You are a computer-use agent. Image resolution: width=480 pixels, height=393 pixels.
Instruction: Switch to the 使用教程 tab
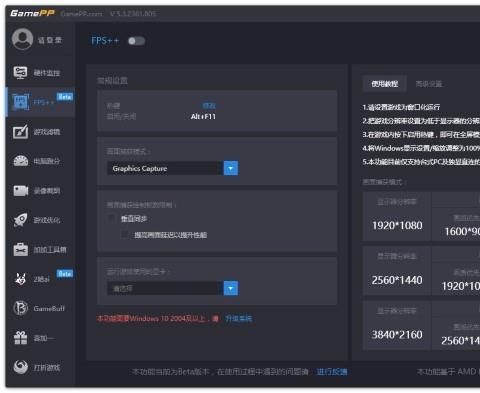(x=385, y=84)
